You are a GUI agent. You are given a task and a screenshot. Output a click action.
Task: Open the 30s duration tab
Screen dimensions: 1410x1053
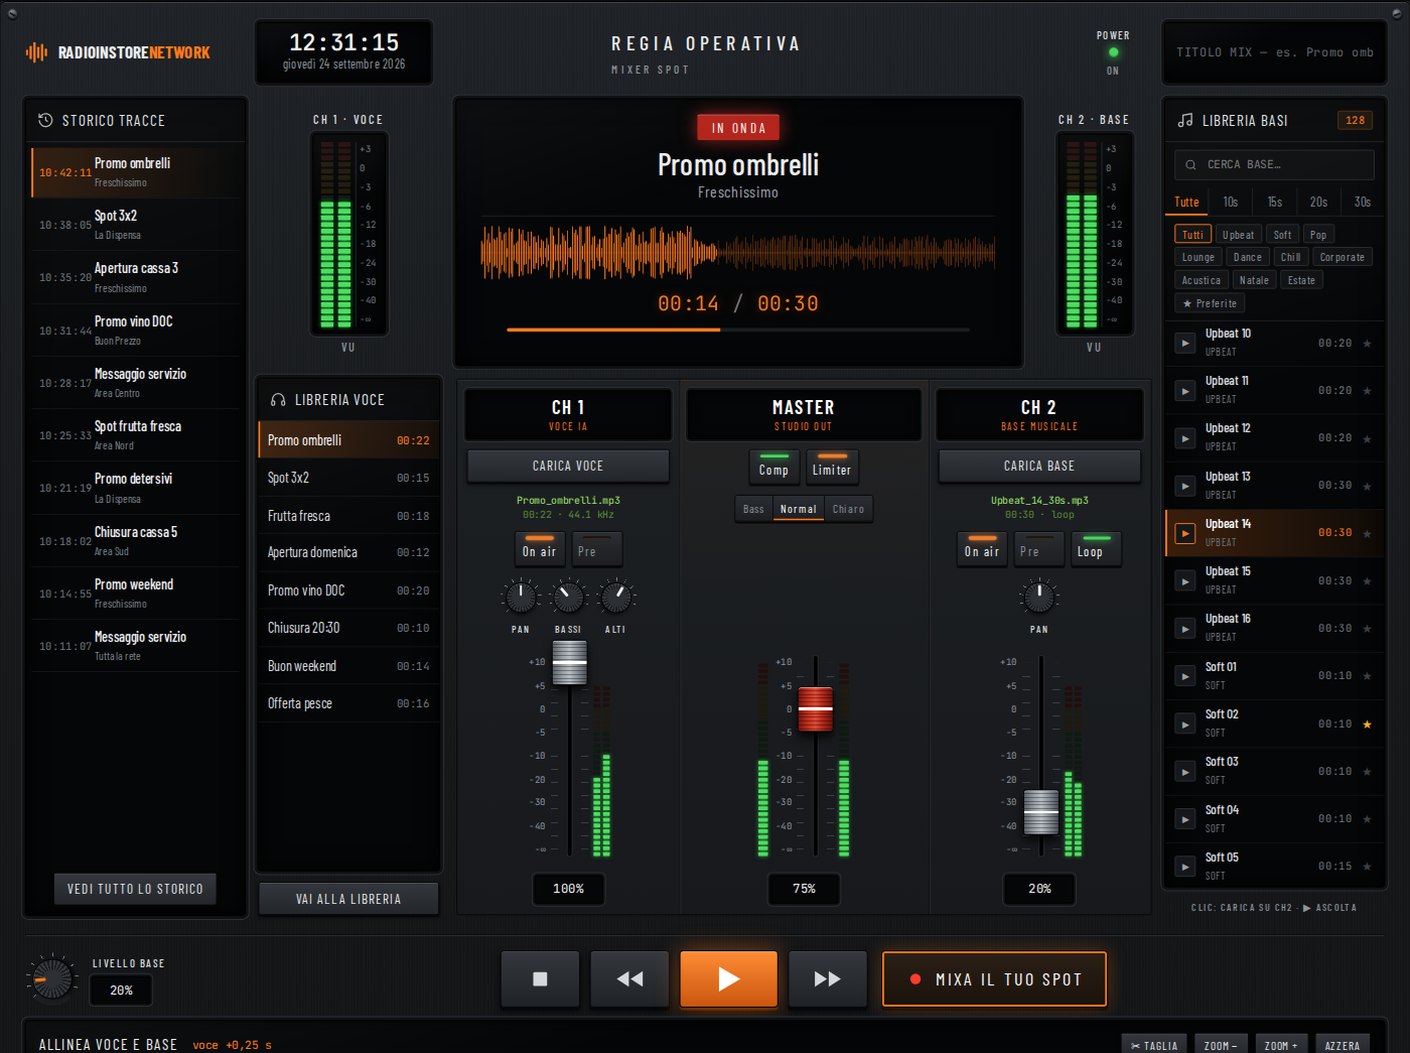tap(1362, 202)
